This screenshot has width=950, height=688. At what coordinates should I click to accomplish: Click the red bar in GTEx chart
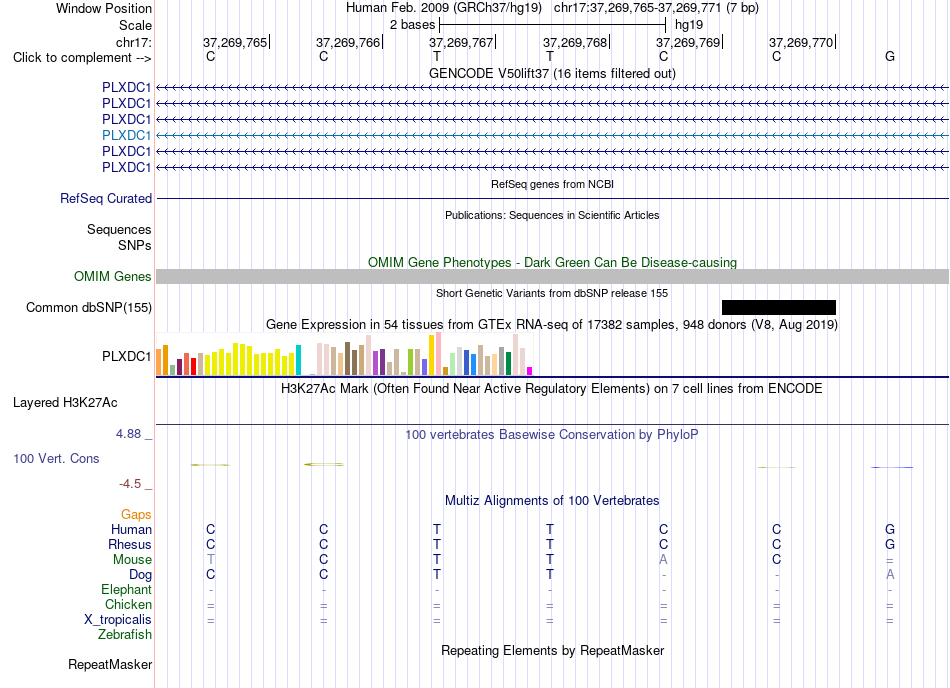click(x=193, y=366)
